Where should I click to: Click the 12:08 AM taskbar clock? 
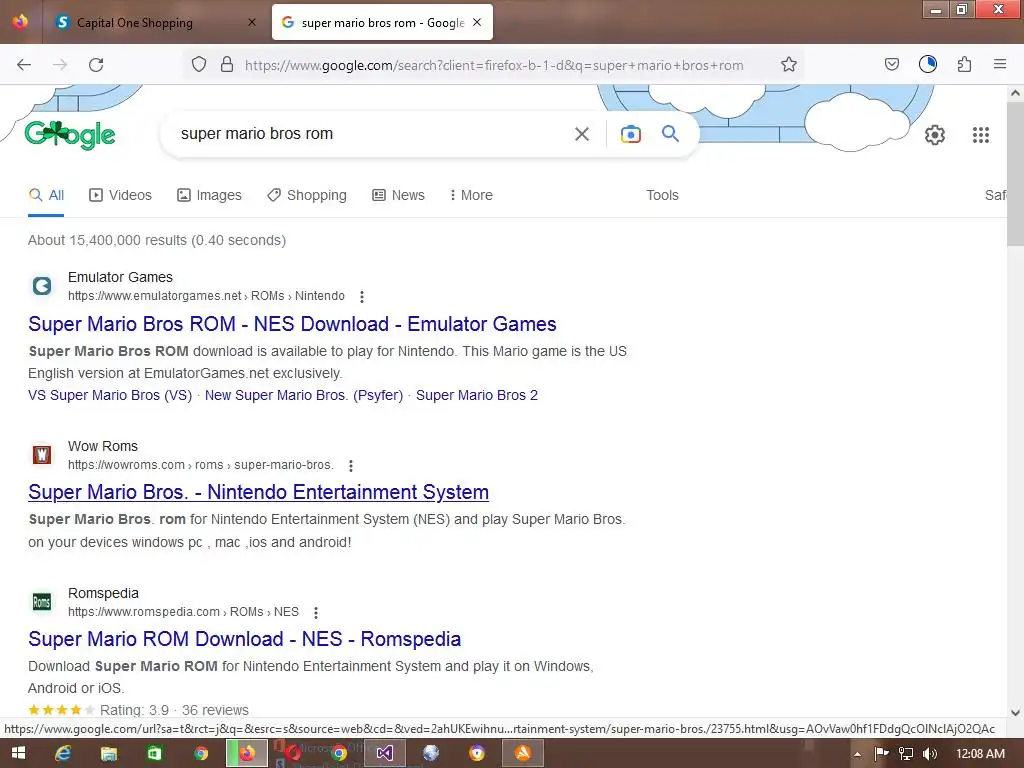[x=980, y=754]
